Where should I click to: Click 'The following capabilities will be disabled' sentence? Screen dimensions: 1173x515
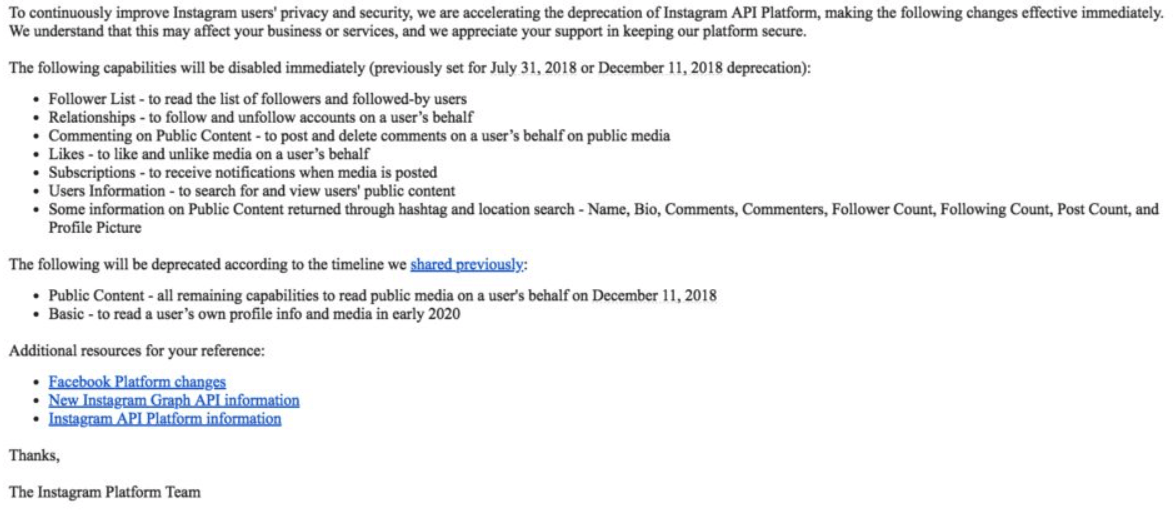[410, 68]
